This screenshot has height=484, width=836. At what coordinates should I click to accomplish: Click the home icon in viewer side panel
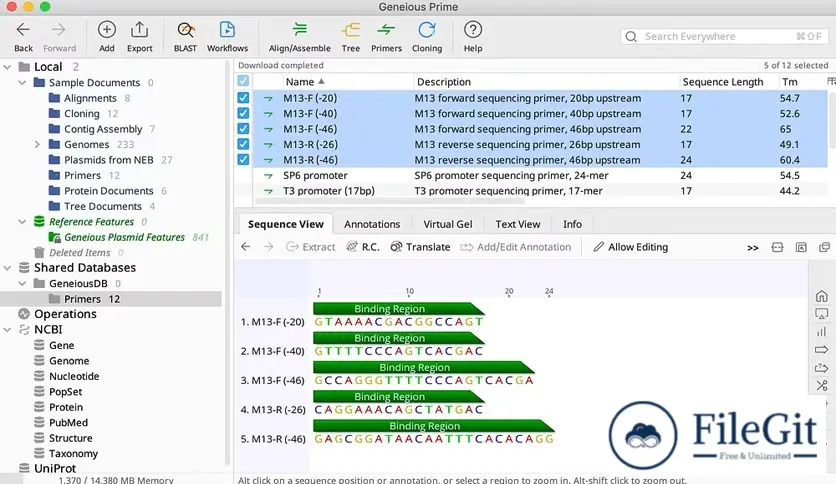click(822, 296)
